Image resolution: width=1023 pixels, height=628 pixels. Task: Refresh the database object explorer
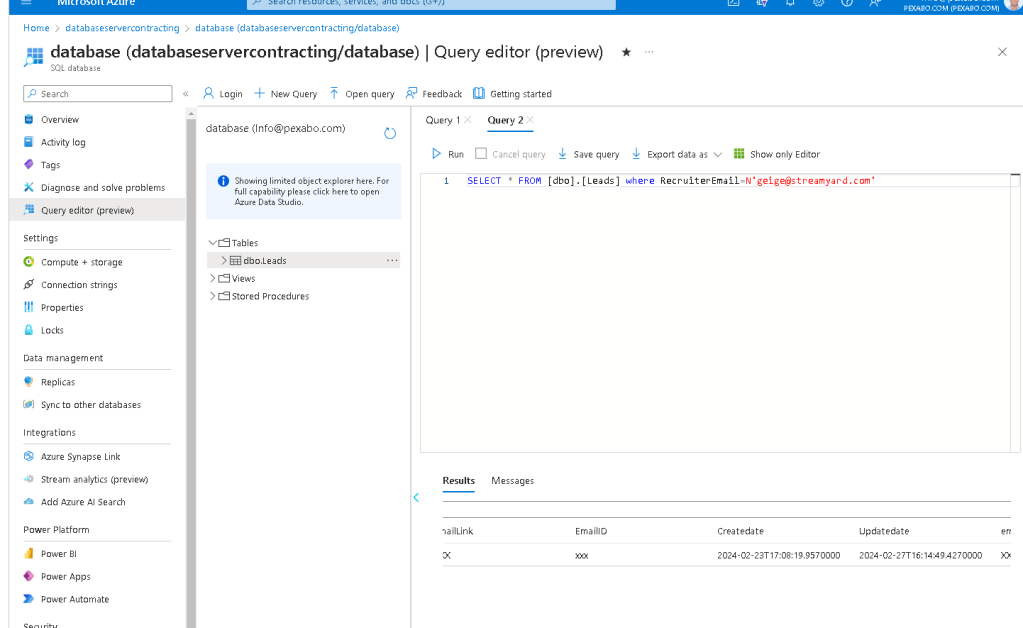point(390,133)
